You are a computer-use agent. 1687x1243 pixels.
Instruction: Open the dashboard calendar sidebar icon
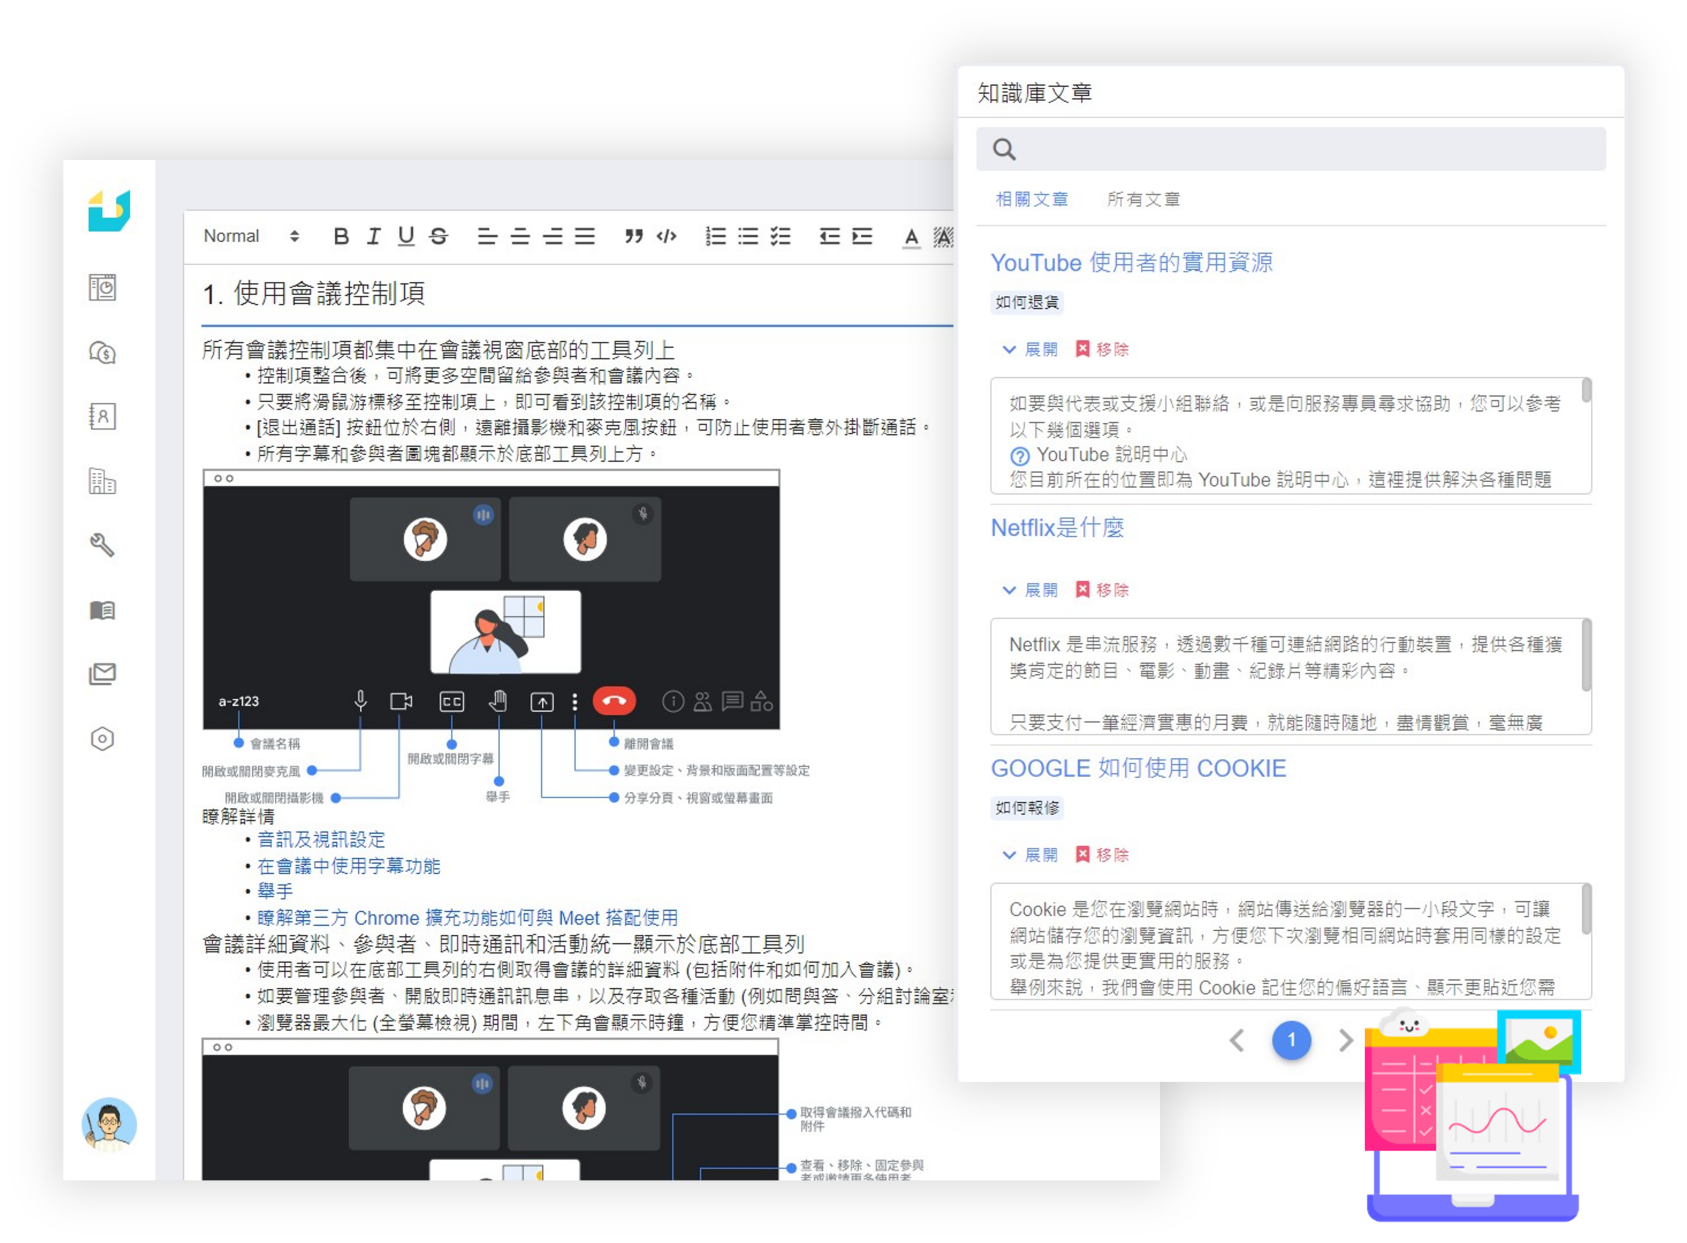click(102, 288)
